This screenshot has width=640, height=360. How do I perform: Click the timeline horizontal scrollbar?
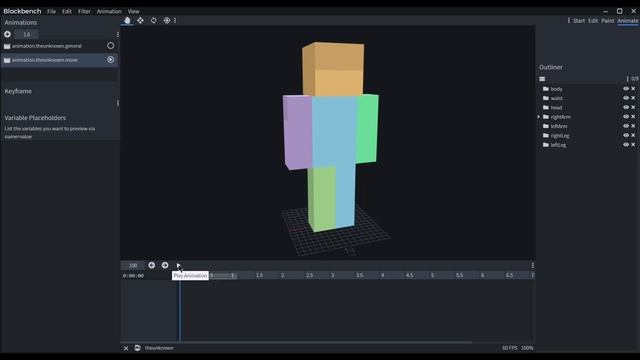coord(297,342)
